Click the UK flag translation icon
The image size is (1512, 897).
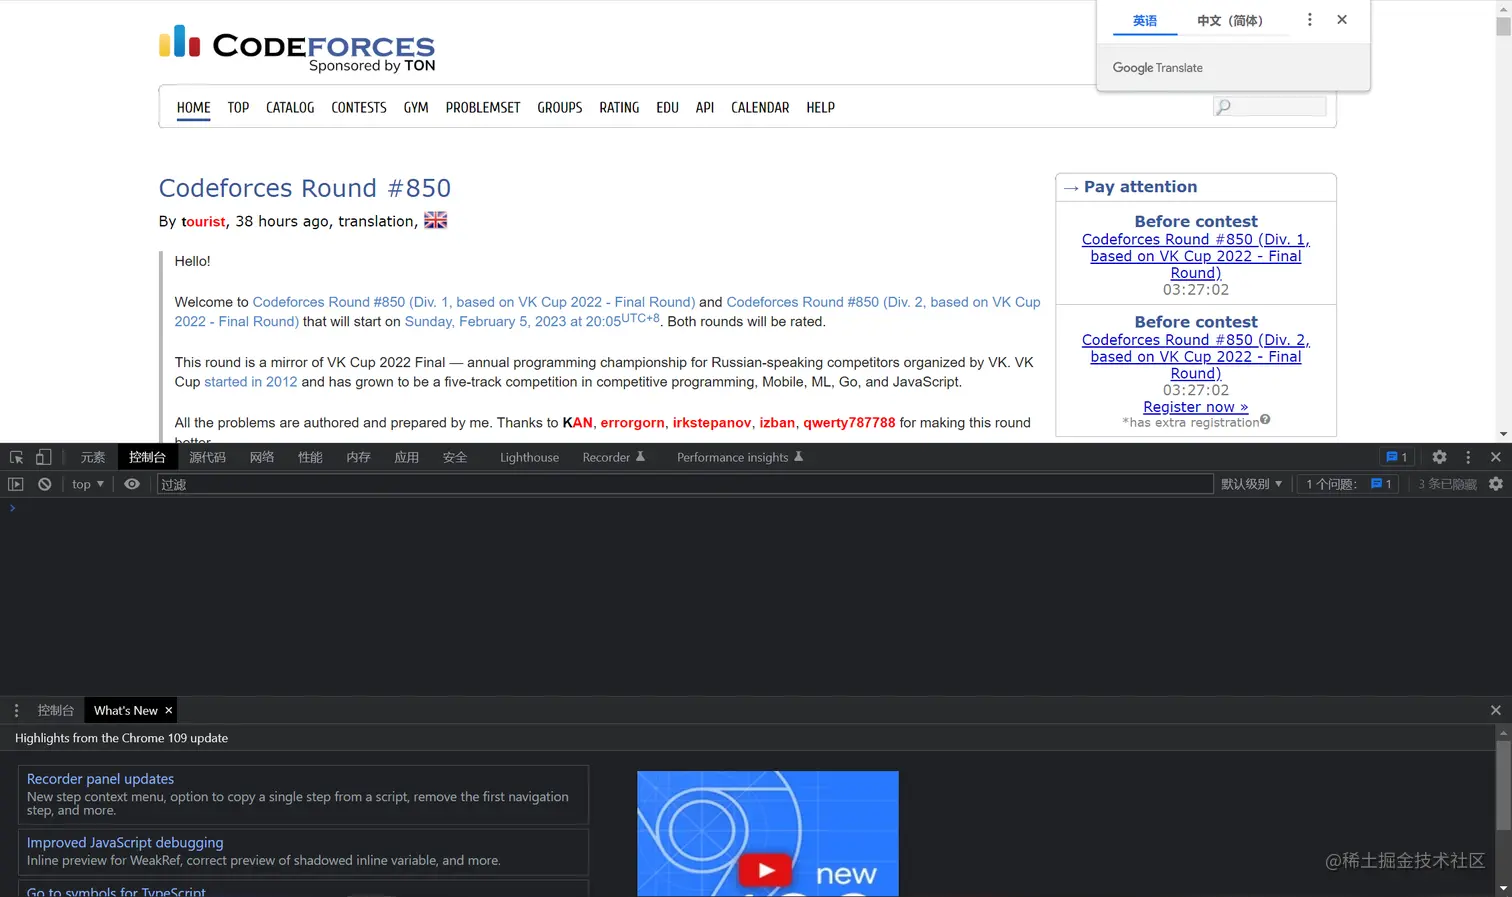tap(435, 220)
